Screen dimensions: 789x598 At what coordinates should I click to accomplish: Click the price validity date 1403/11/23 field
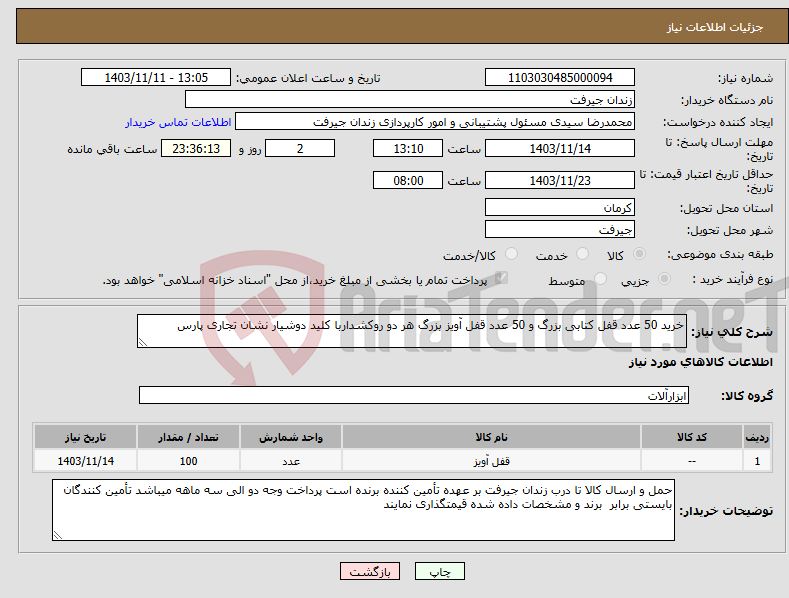pyautogui.click(x=560, y=180)
